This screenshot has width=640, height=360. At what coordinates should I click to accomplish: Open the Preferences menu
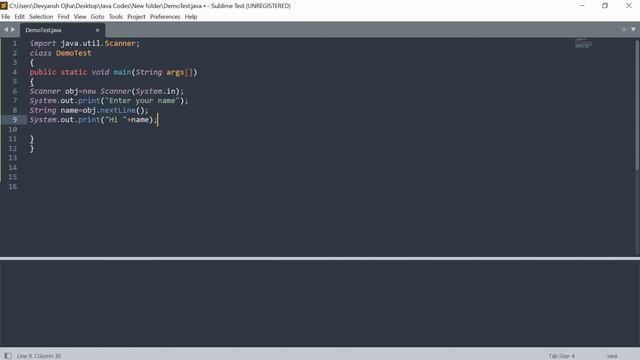(165, 17)
